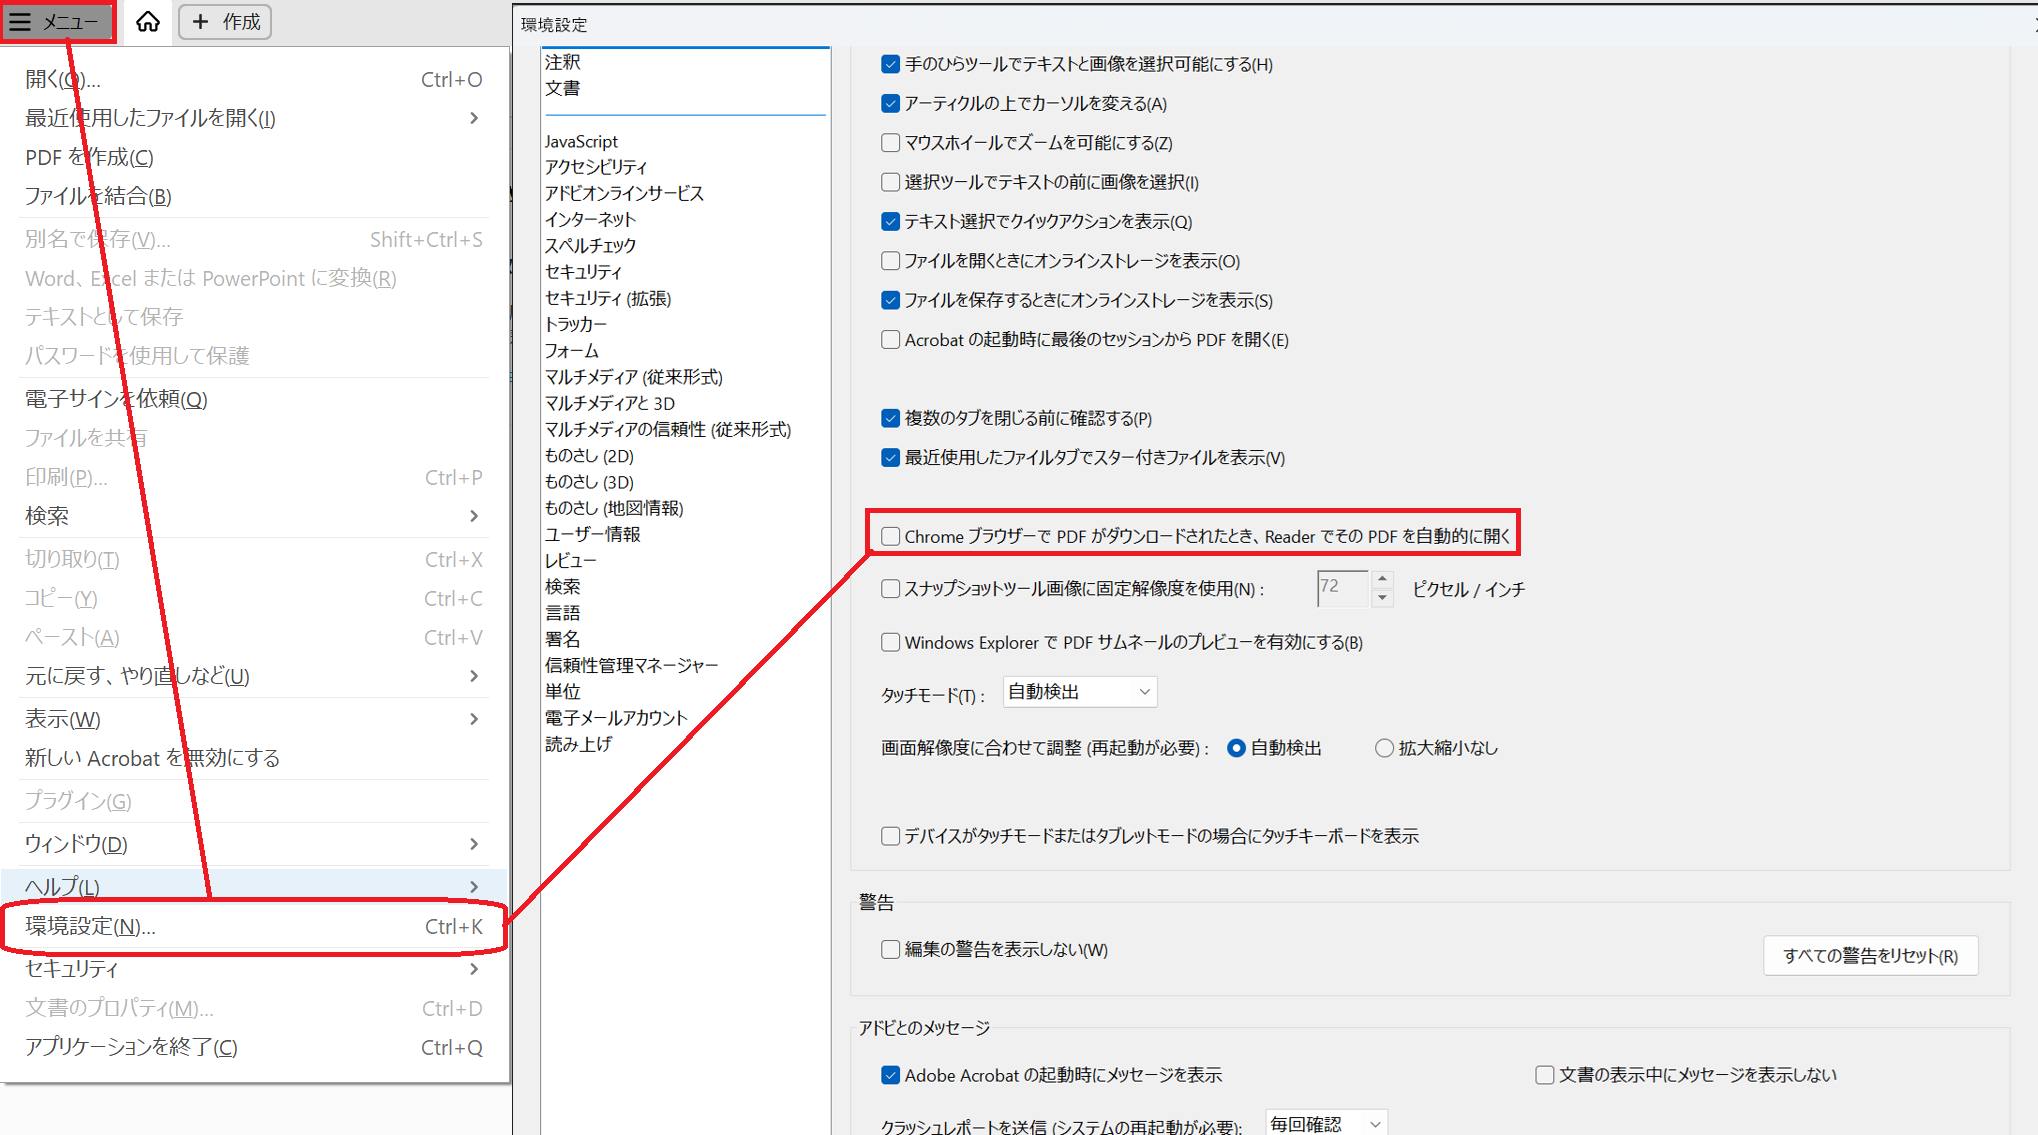Screen dimensions: 2038x1135
Task: Enable 選択ツールでテキストの前に画像を選択
Action: [890, 182]
